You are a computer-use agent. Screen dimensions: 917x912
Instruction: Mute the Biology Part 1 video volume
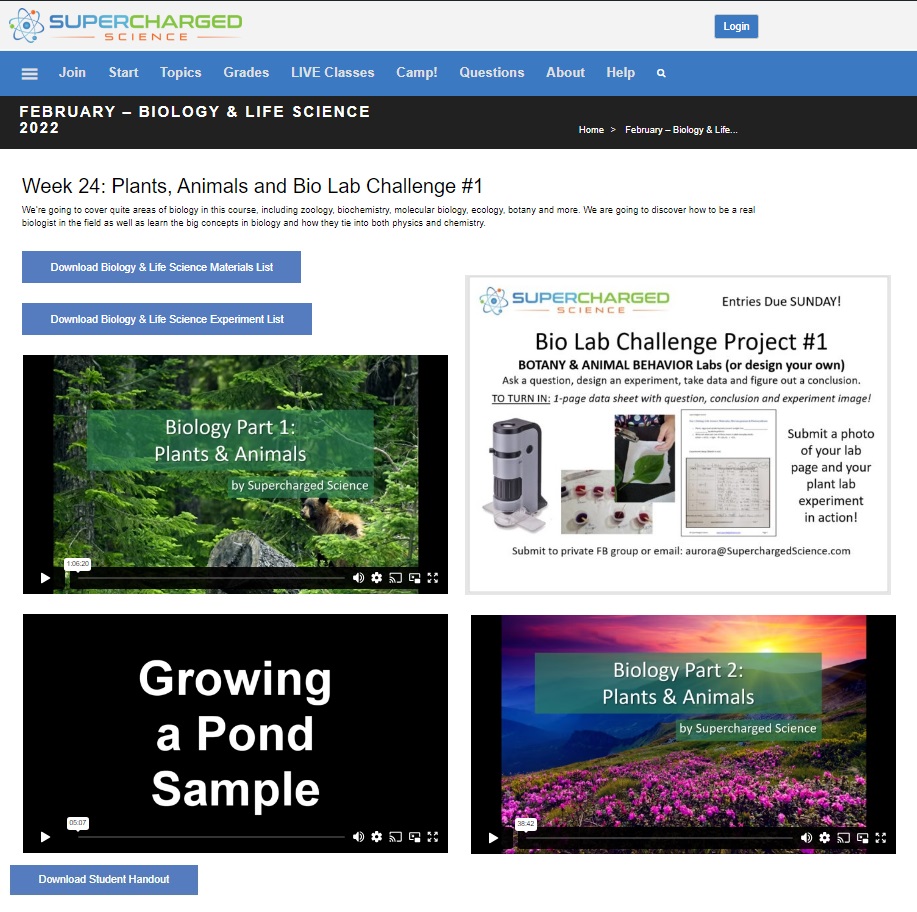358,578
